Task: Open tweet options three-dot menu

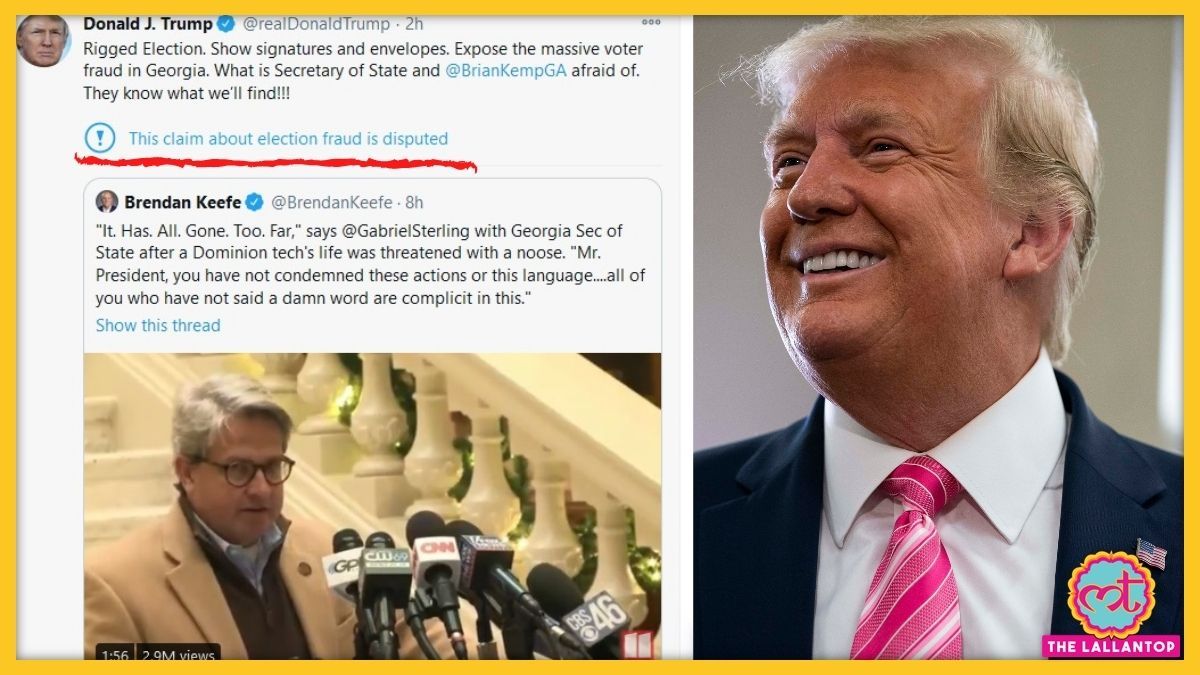Action: 650,22
